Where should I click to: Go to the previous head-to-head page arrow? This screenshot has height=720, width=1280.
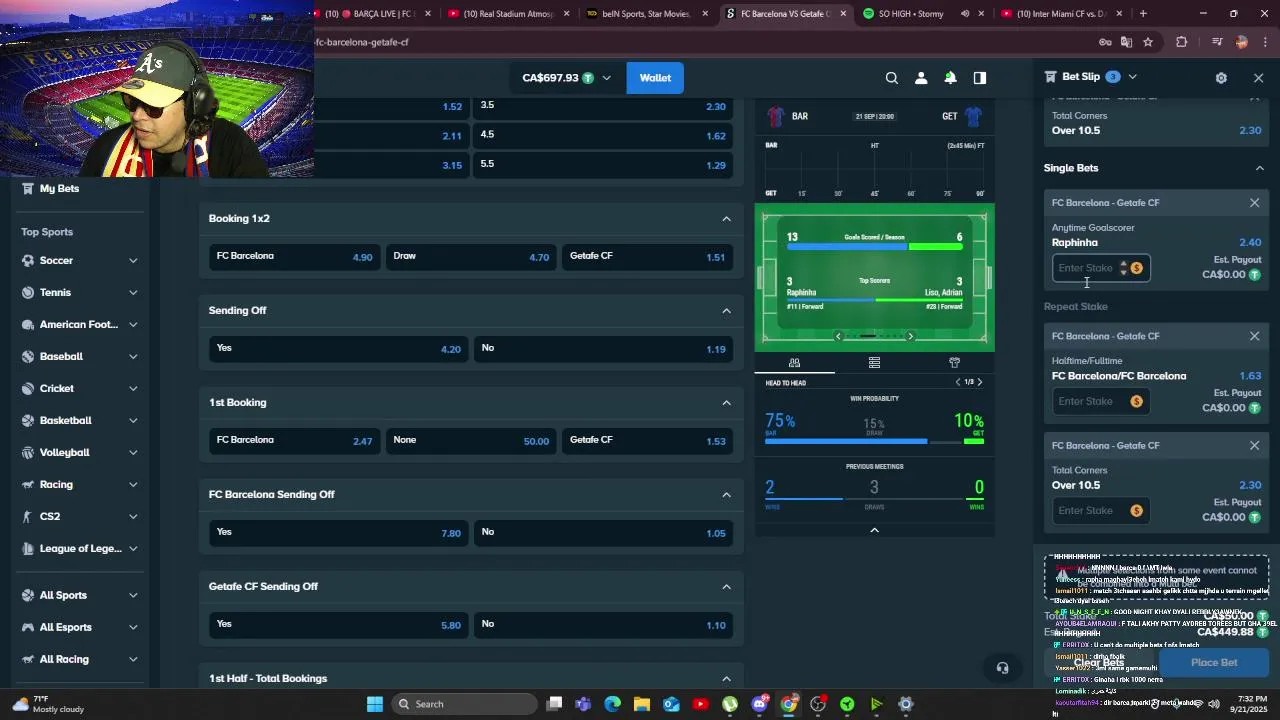(958, 382)
